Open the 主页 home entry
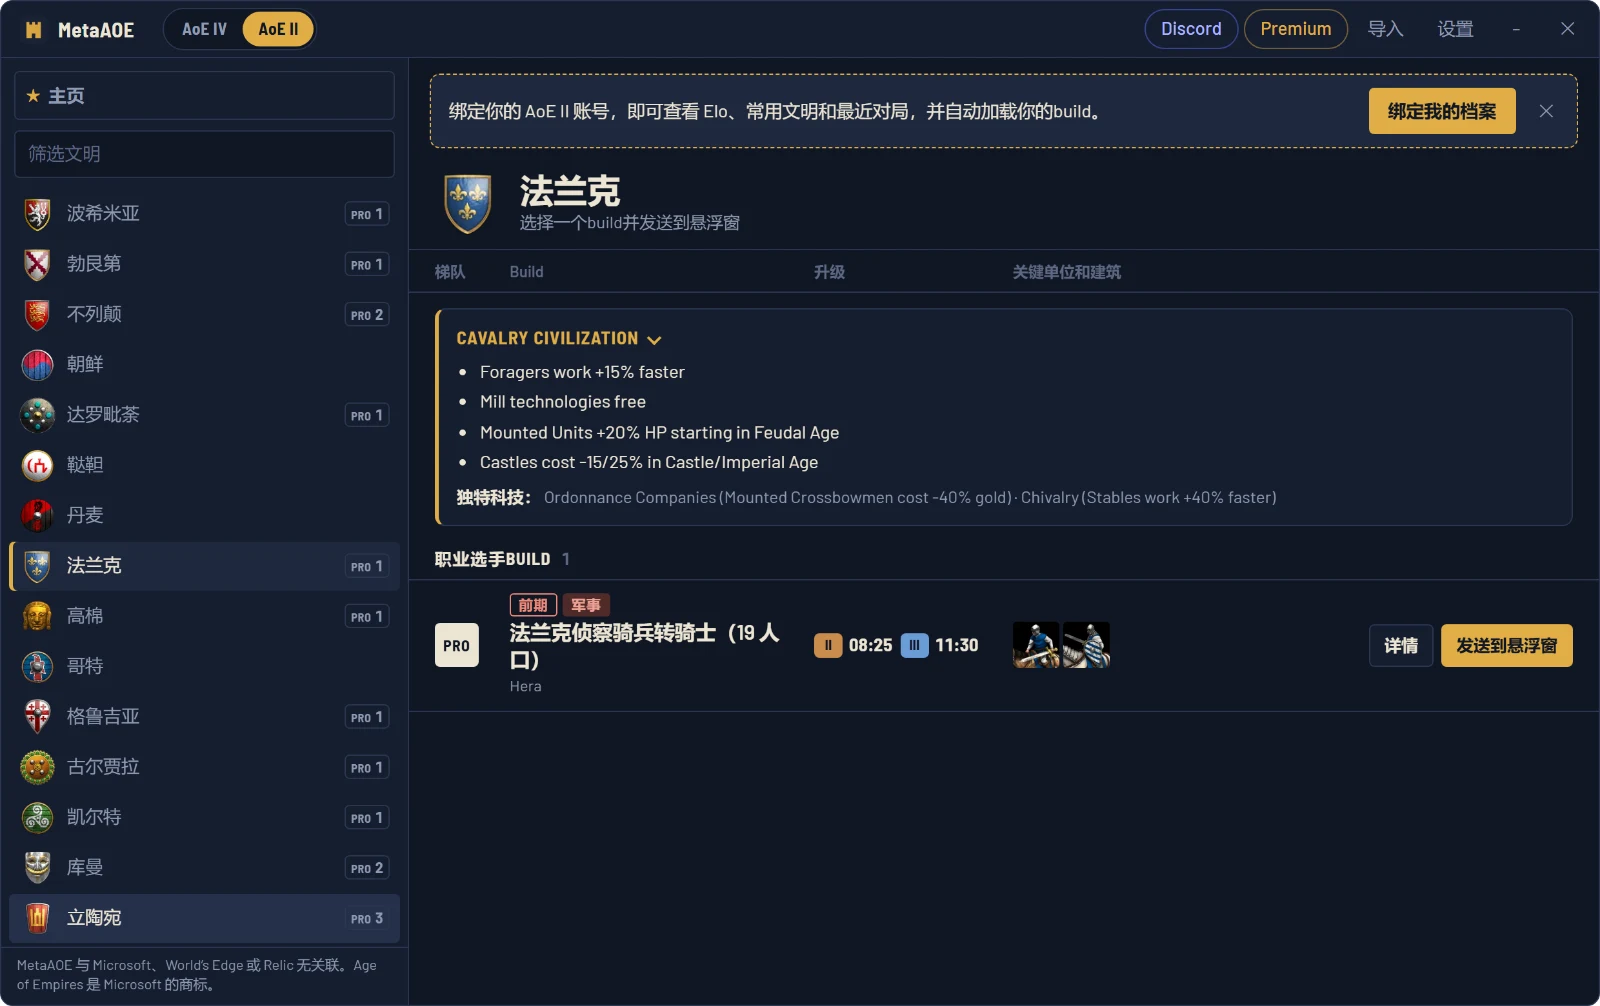Screen dimensions: 1600x1006 tap(204, 96)
